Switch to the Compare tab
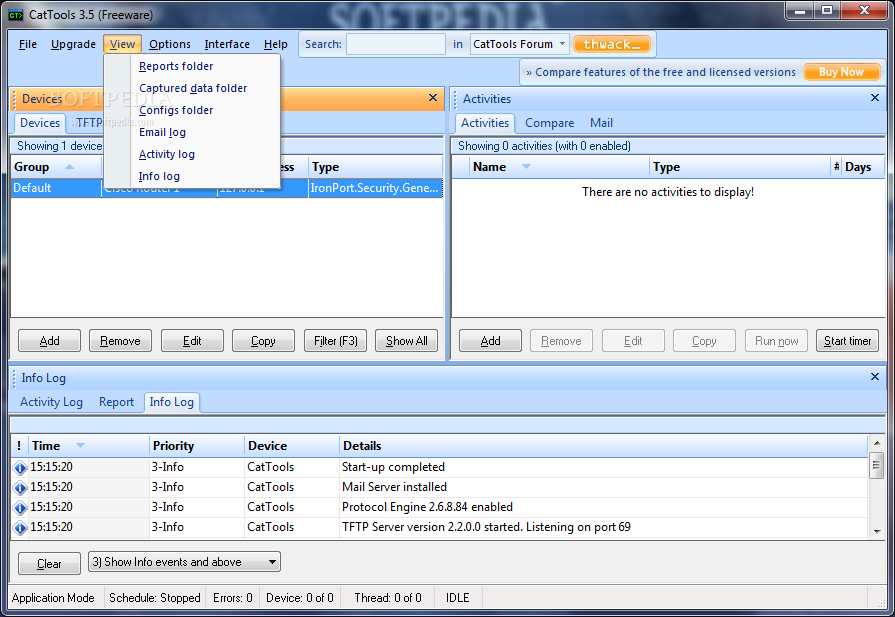This screenshot has width=895, height=617. [x=549, y=123]
